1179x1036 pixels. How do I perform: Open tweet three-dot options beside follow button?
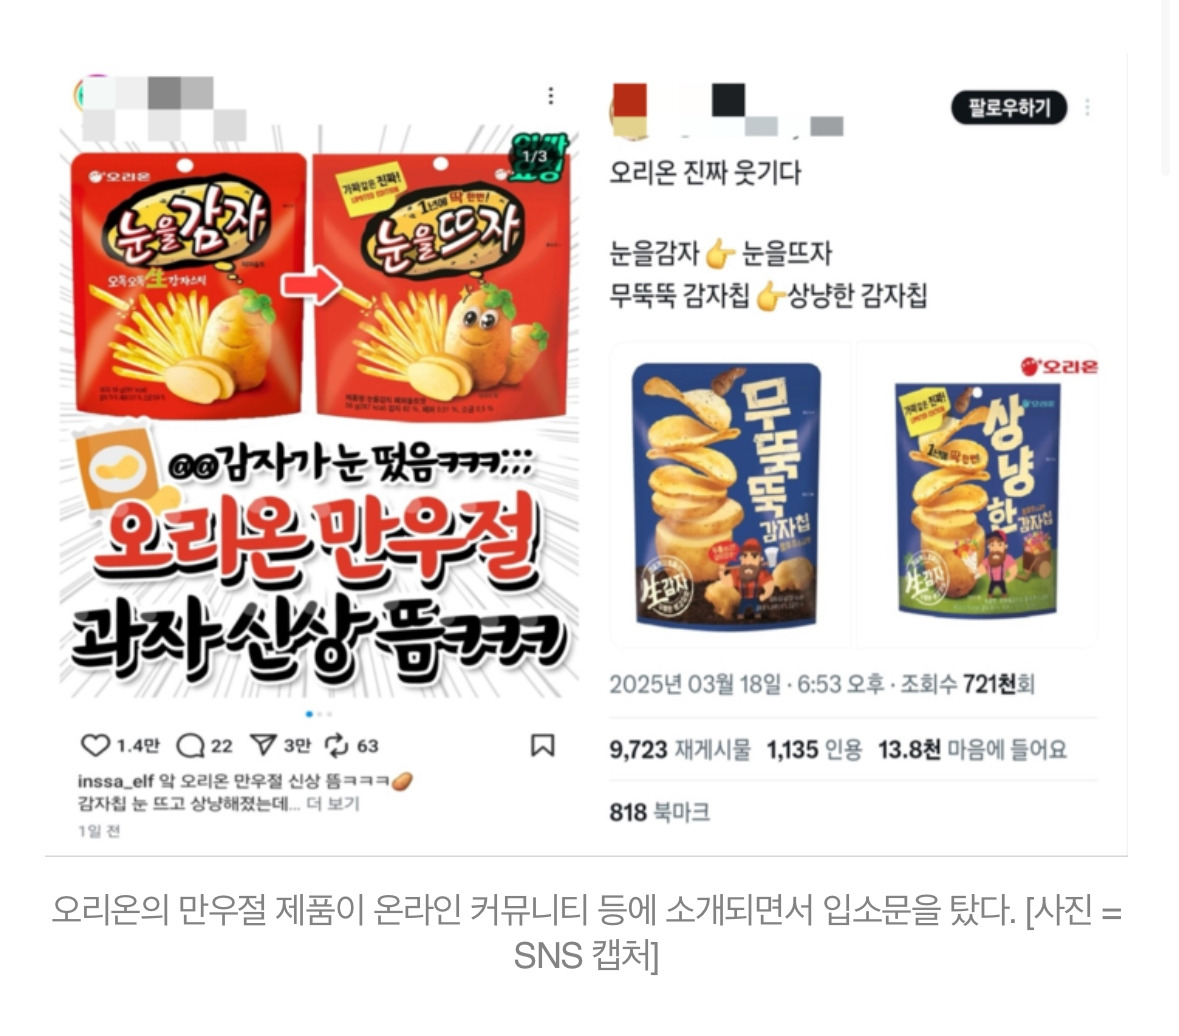point(1087,108)
